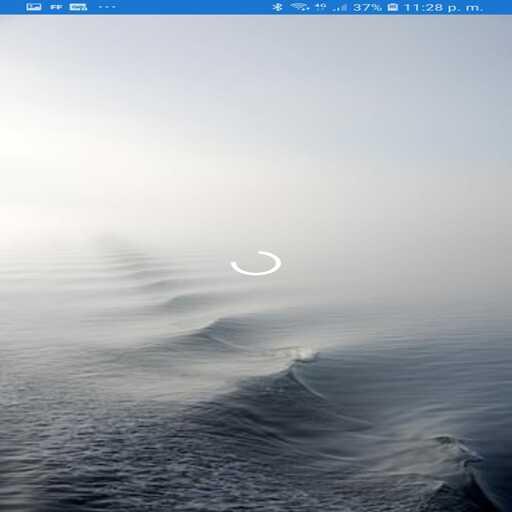Tap the white circular loading spinner

(x=256, y=263)
